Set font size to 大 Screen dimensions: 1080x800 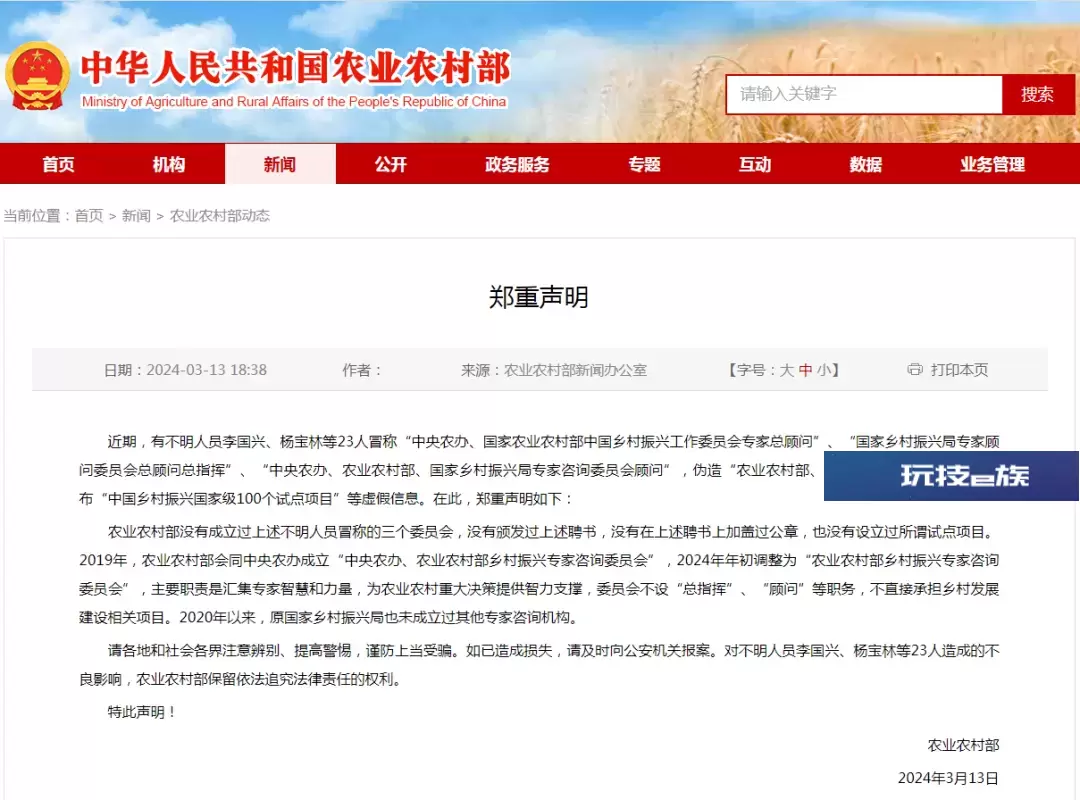pos(787,370)
